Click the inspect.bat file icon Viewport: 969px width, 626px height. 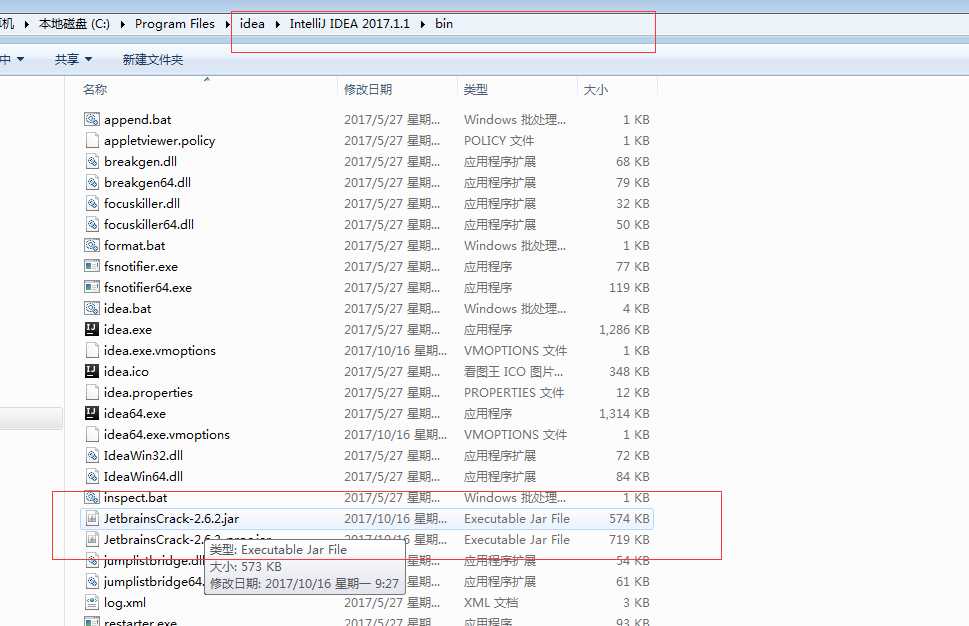tap(91, 497)
